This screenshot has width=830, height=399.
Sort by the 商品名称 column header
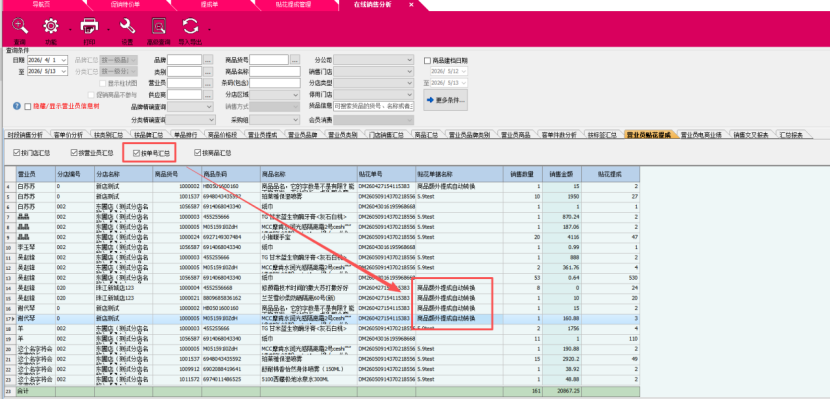[x=309, y=174]
